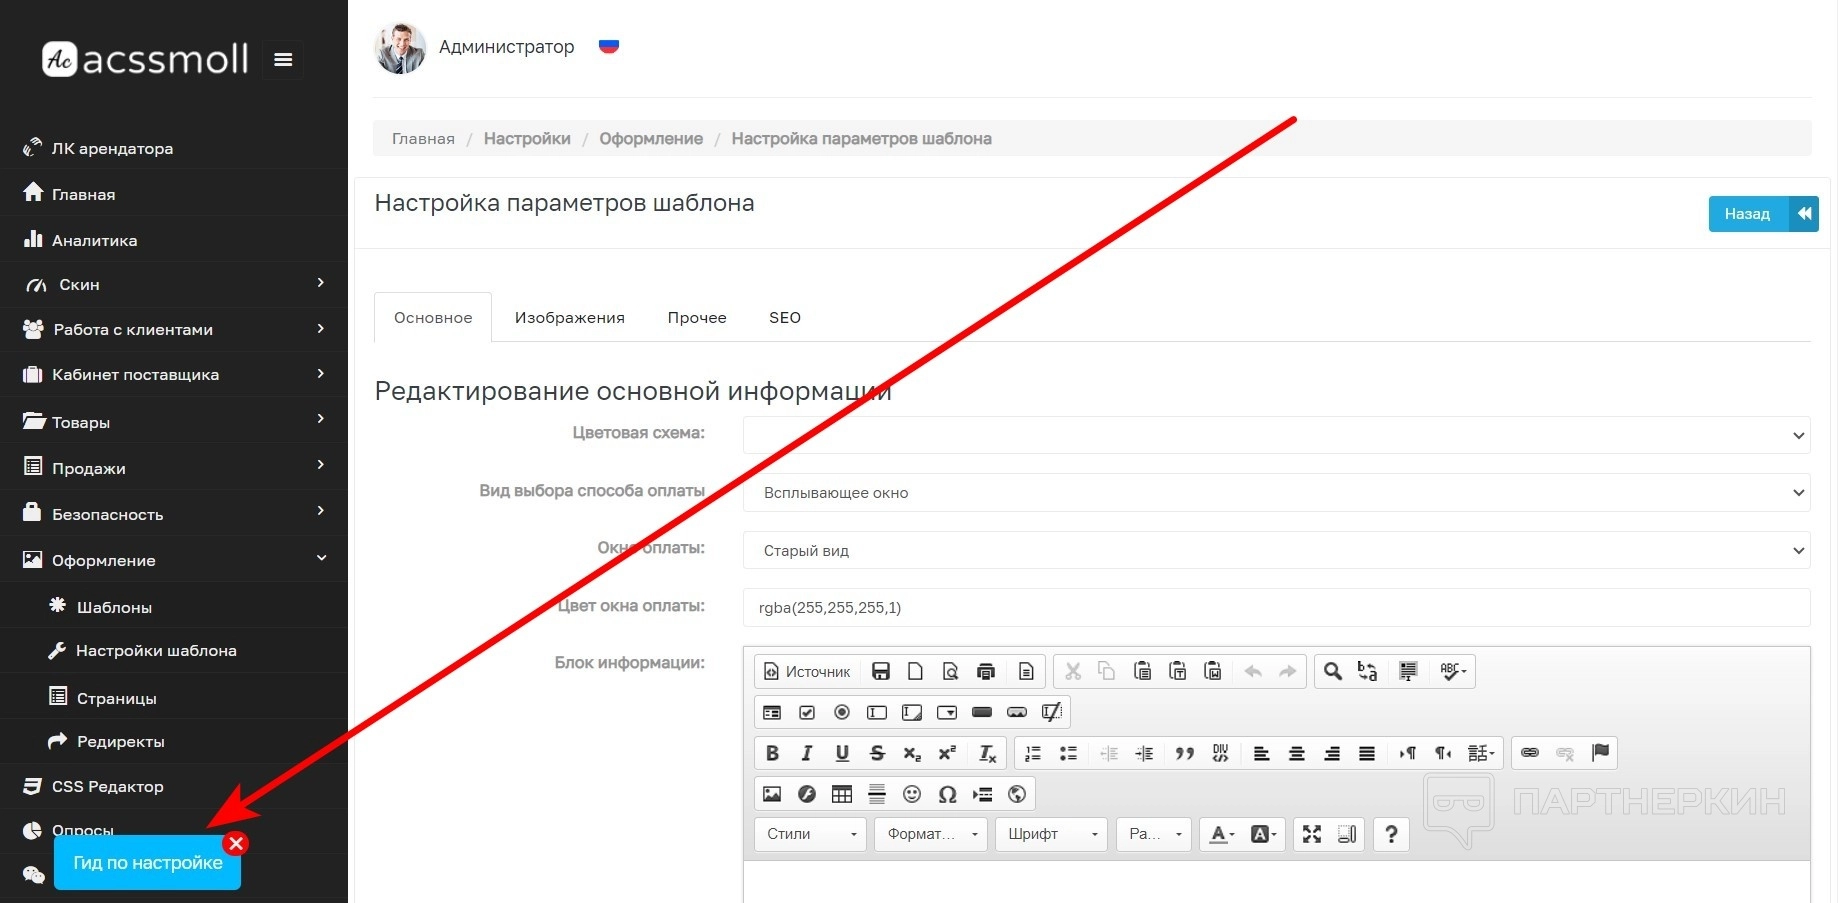Viewport: 1838px width, 903px height.
Task: Open the SEO tab
Action: (784, 318)
